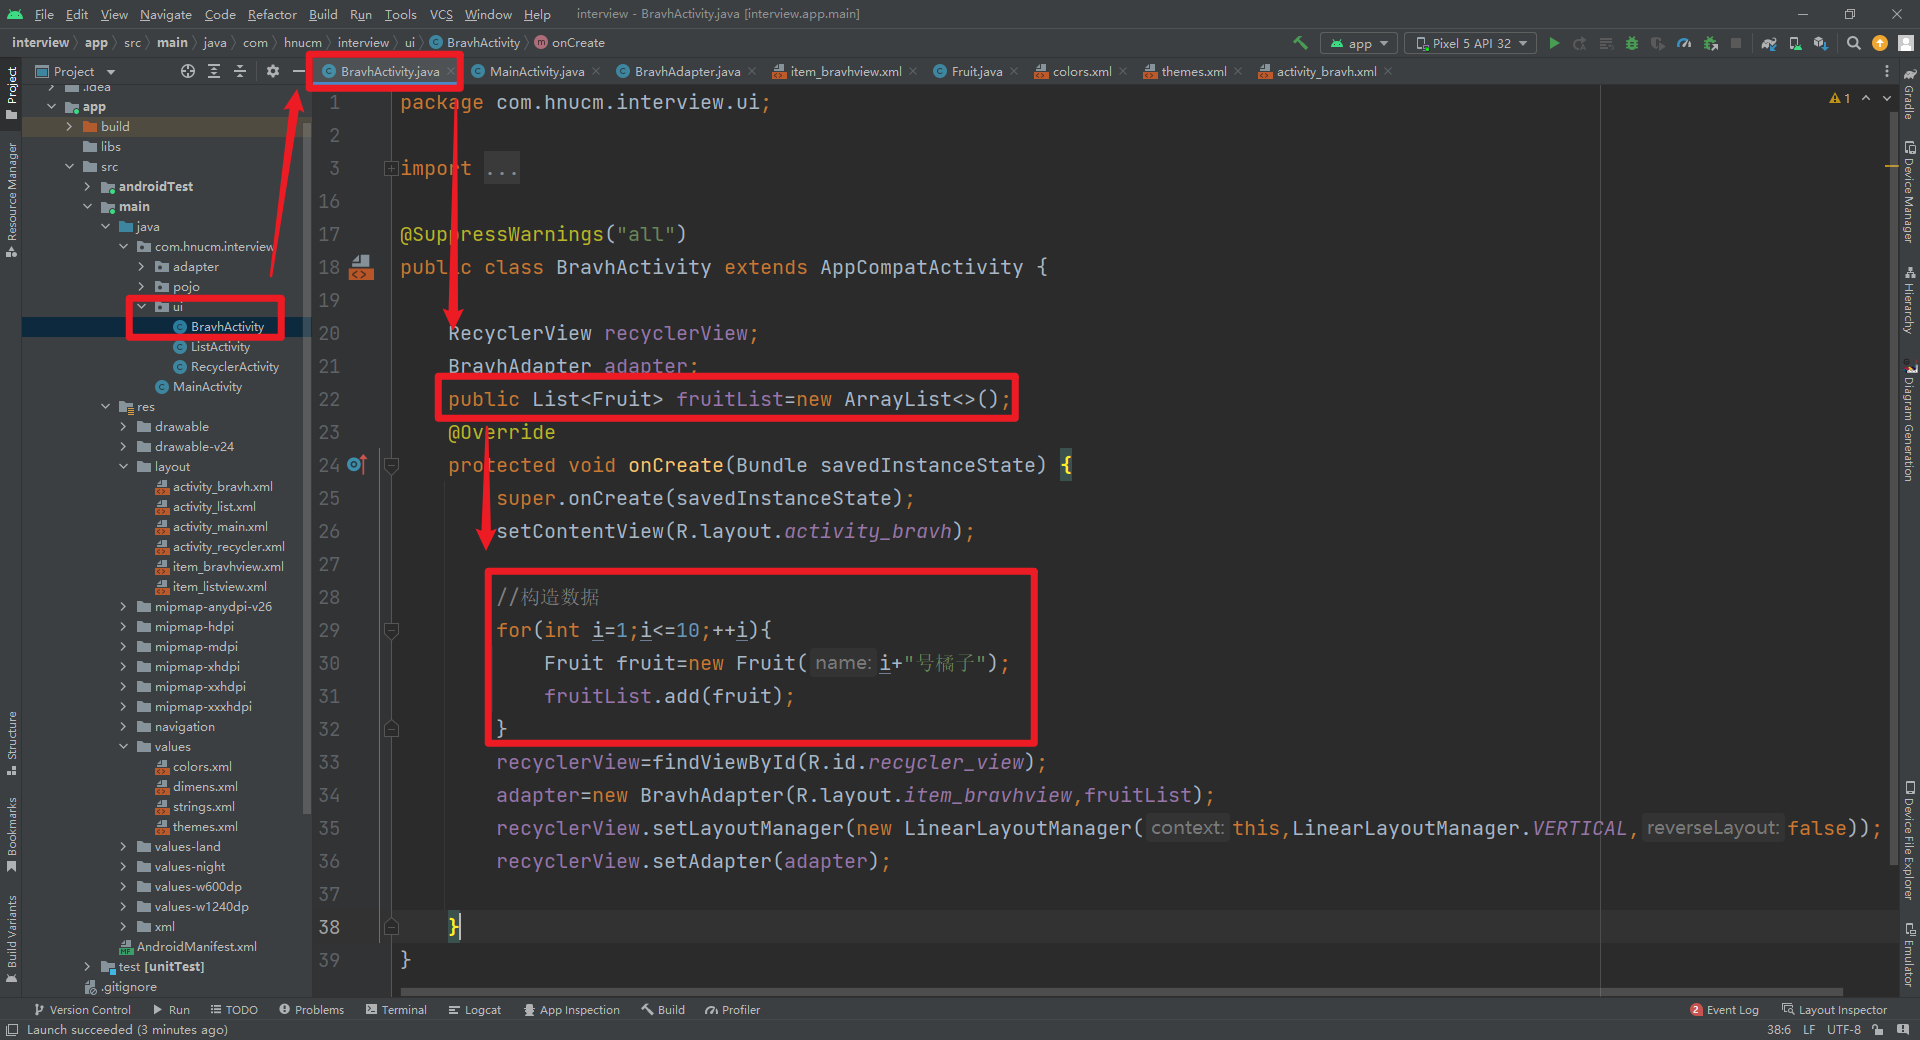Click Apply Changes and Restart Activity icon
The image size is (1920, 1040).
point(1580,43)
